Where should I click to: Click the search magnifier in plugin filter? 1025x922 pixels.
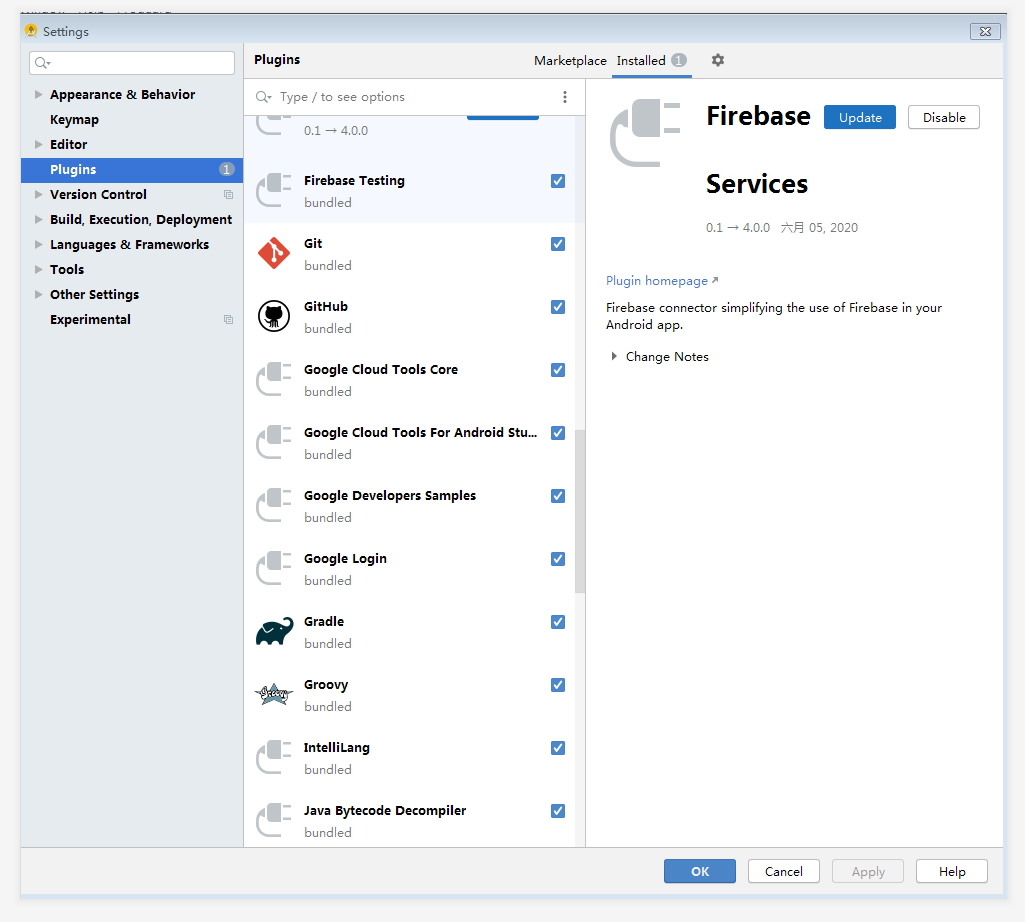click(263, 97)
